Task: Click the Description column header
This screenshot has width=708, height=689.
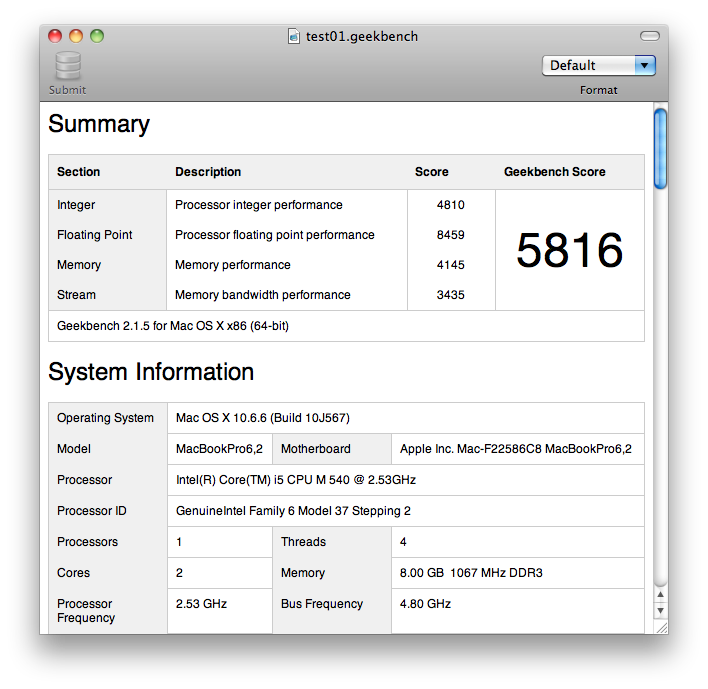Action: (x=208, y=172)
